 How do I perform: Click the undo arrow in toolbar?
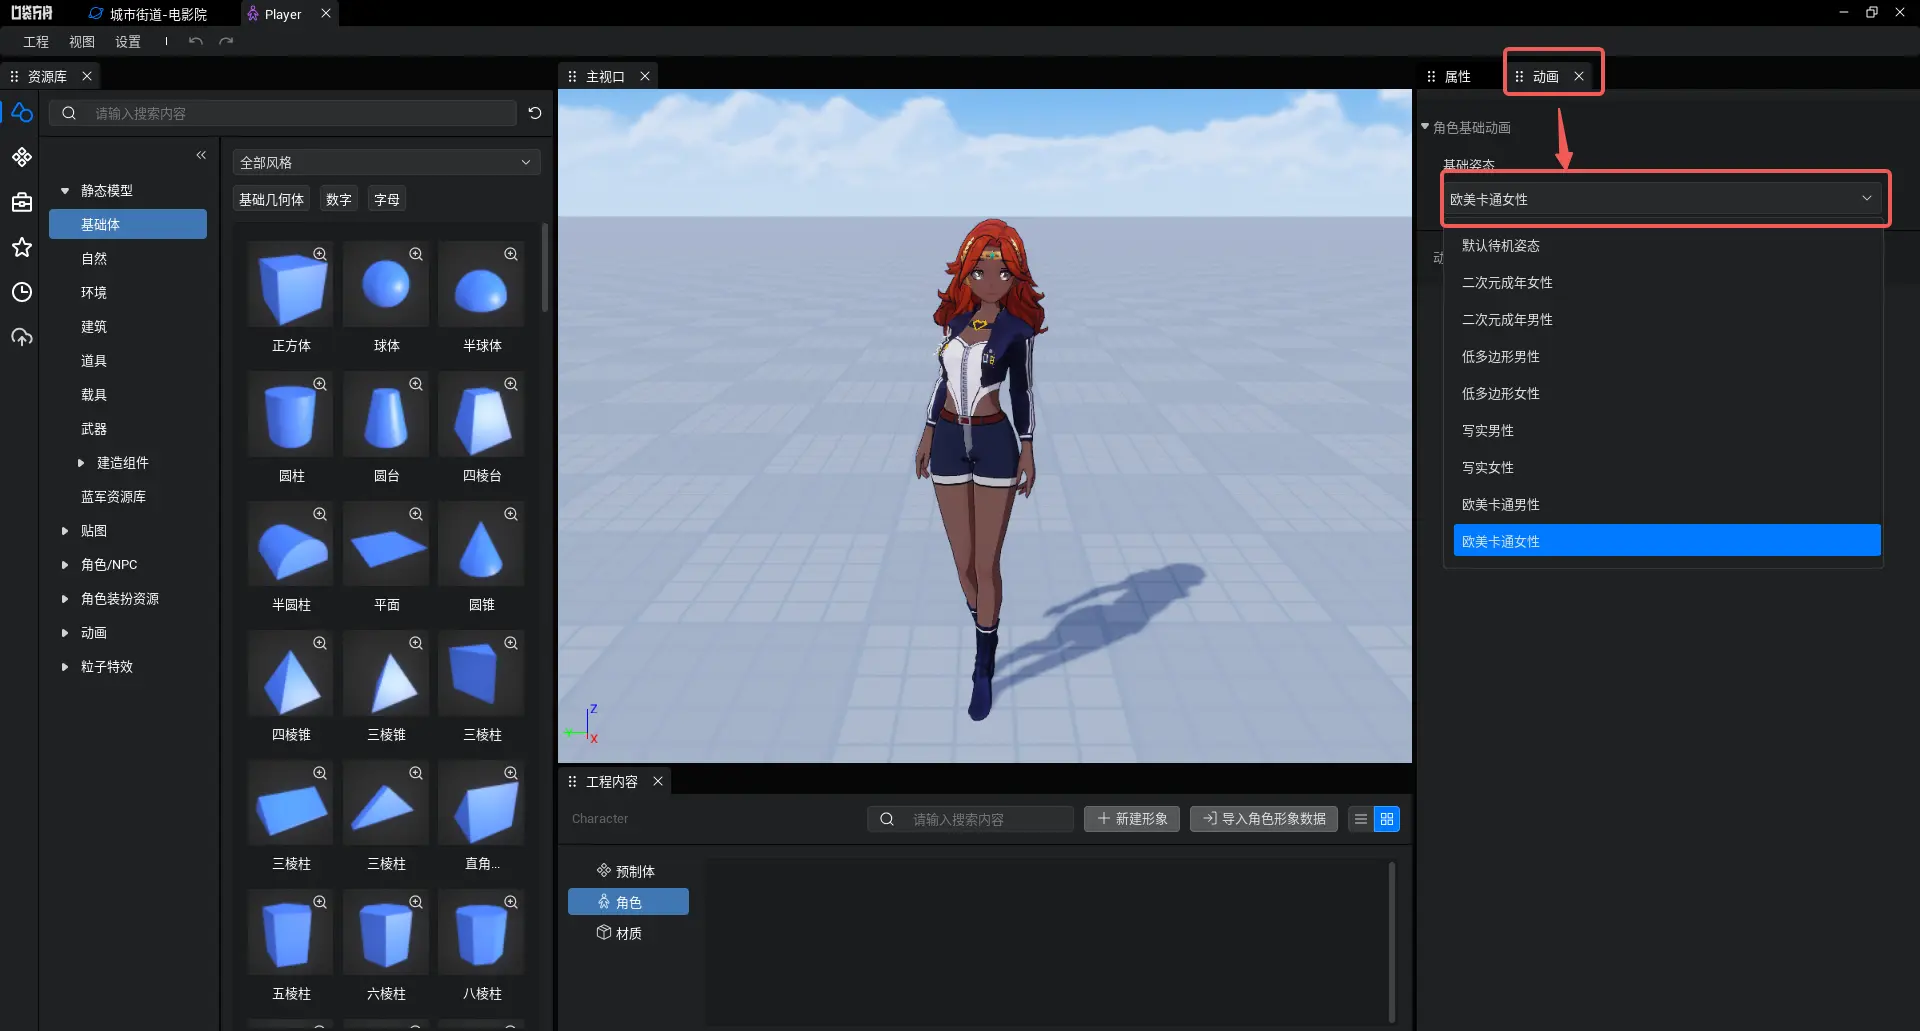[x=196, y=41]
